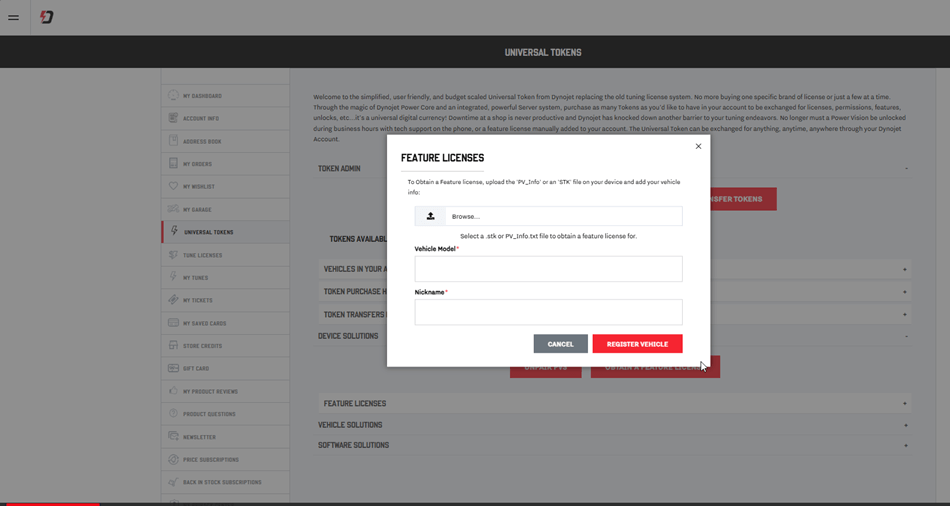Click the Transfer Tokens button
Image resolution: width=950 pixels, height=506 pixels.
pyautogui.click(x=743, y=199)
